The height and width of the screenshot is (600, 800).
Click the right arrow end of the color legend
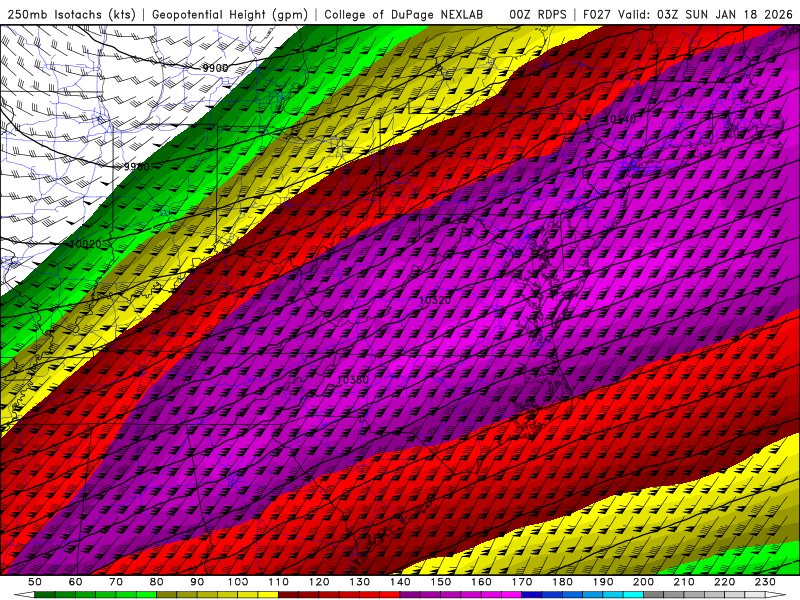776,595
